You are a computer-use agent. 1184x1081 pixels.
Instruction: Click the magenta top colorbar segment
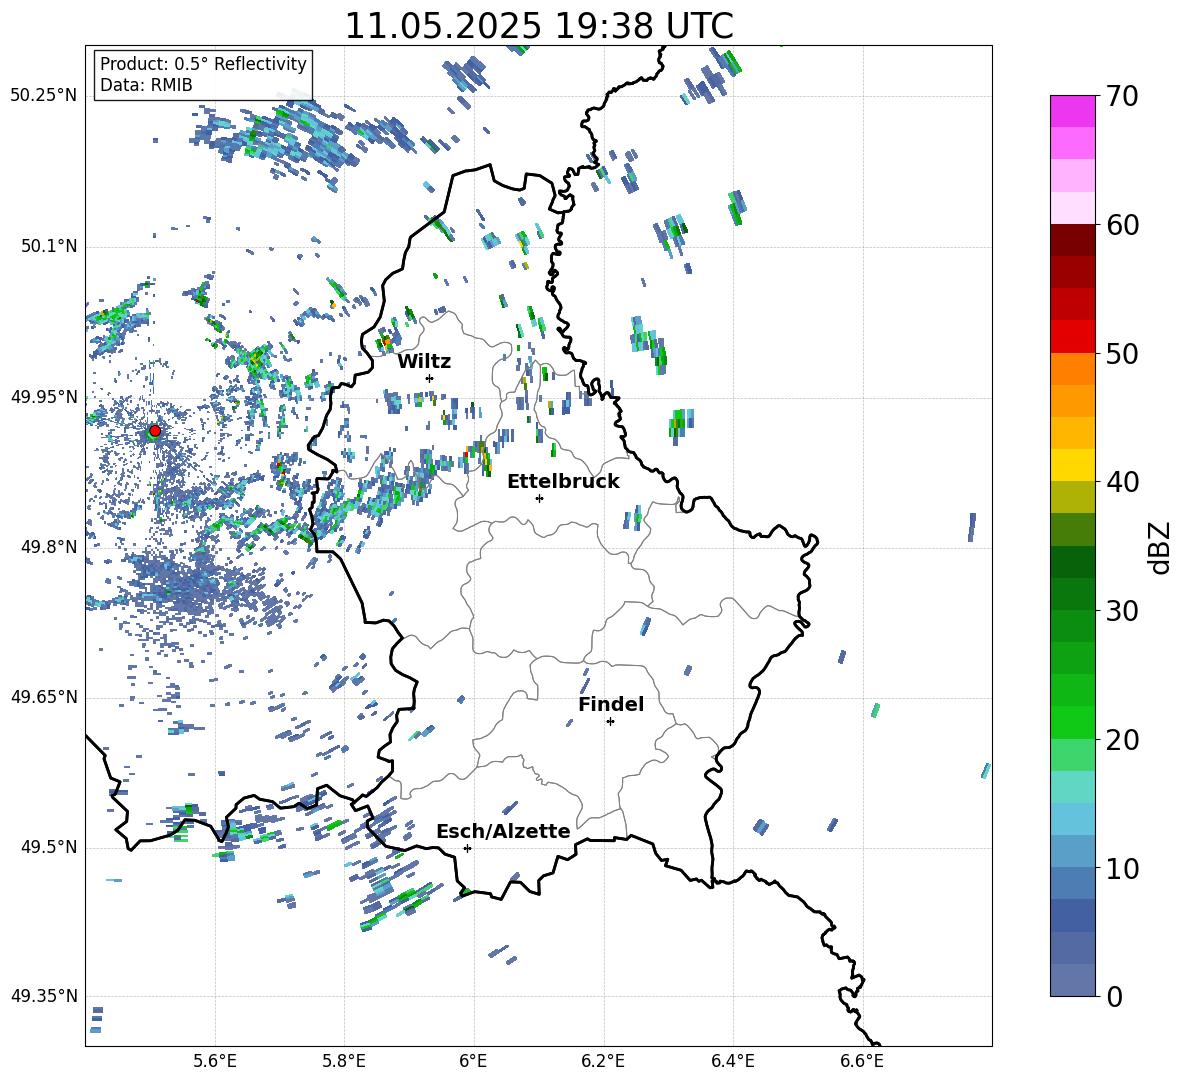(x=1072, y=111)
